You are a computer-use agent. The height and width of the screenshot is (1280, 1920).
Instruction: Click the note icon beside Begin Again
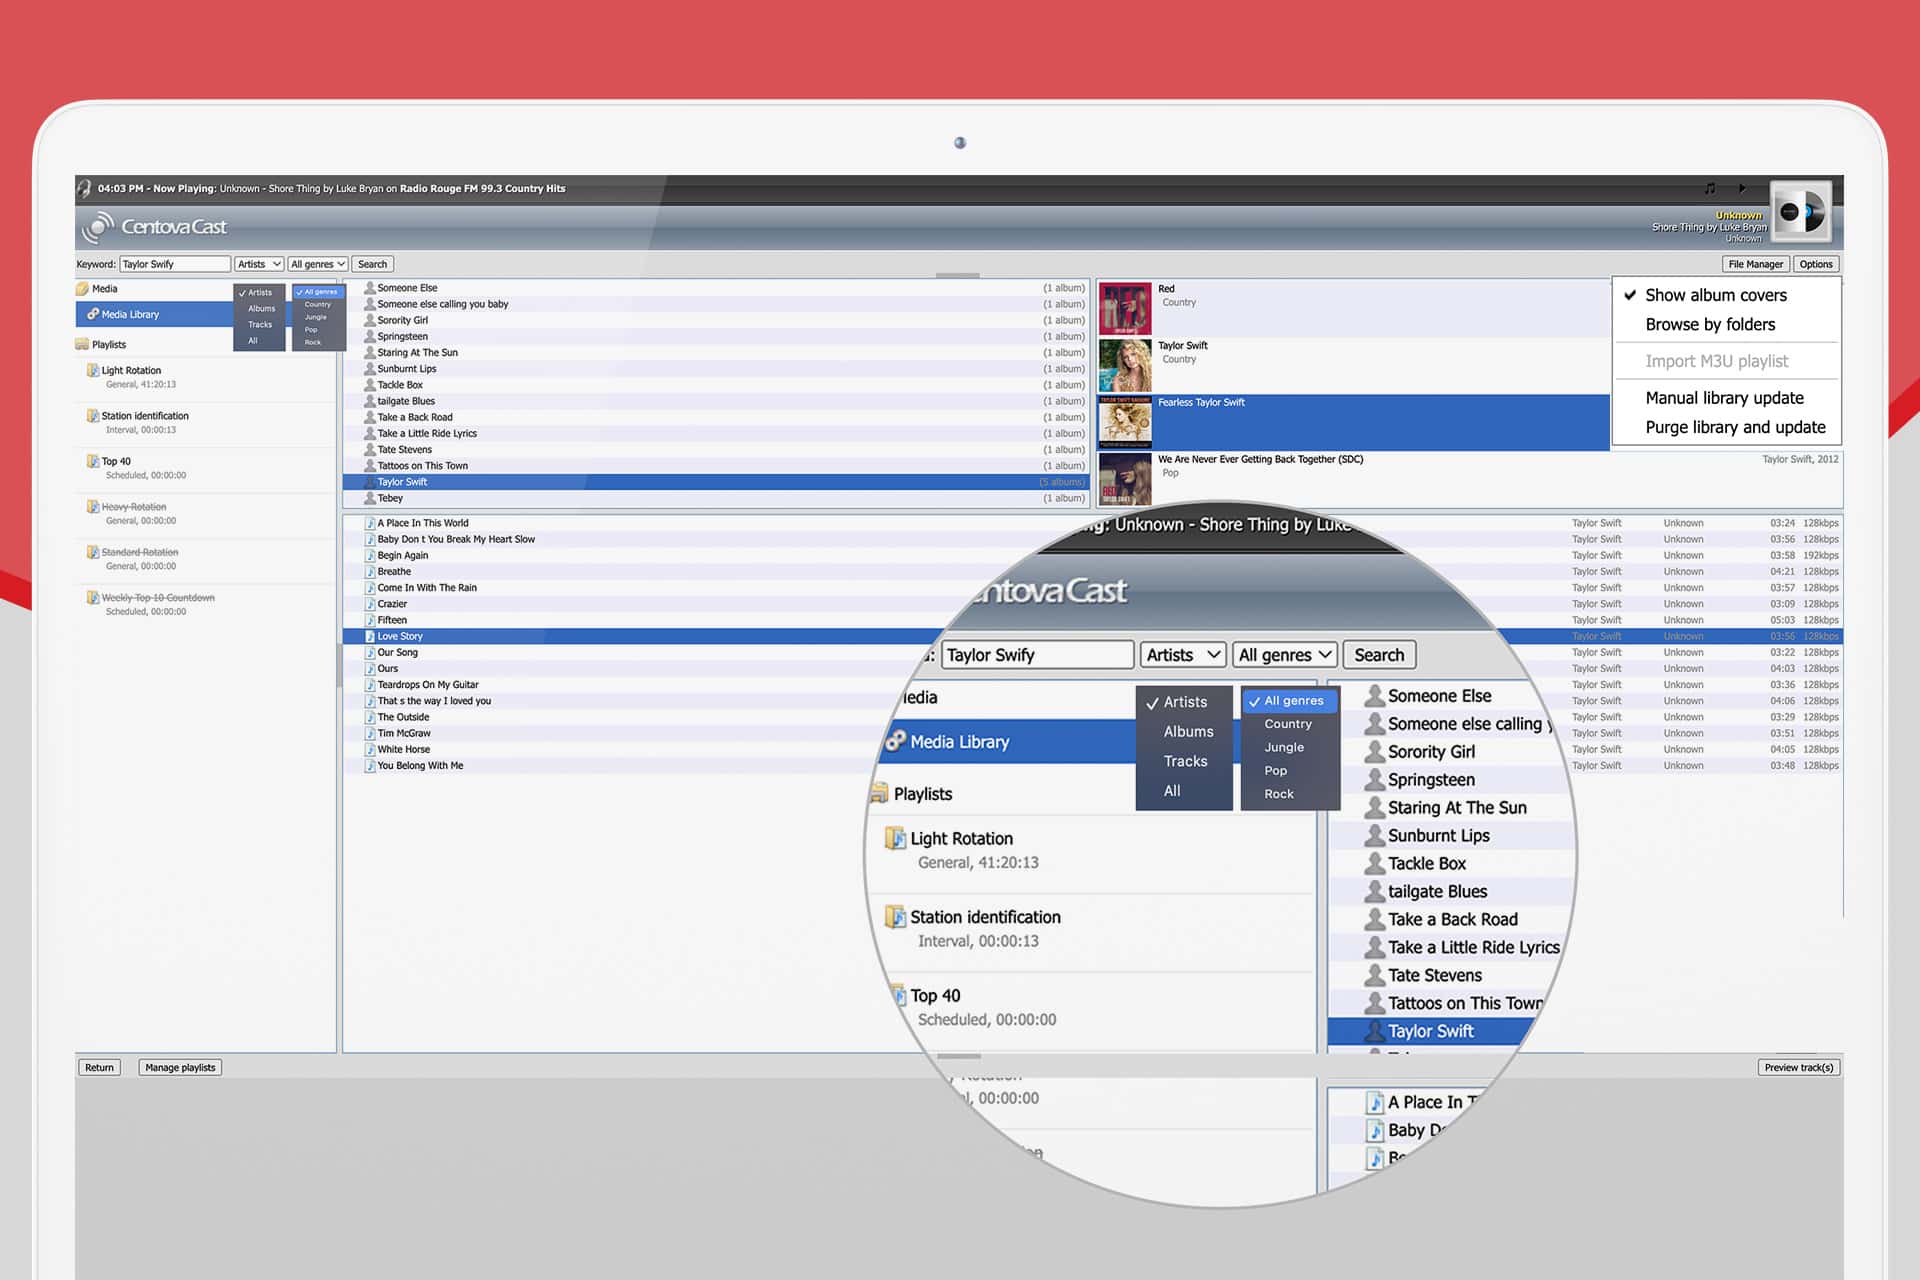pyautogui.click(x=369, y=555)
